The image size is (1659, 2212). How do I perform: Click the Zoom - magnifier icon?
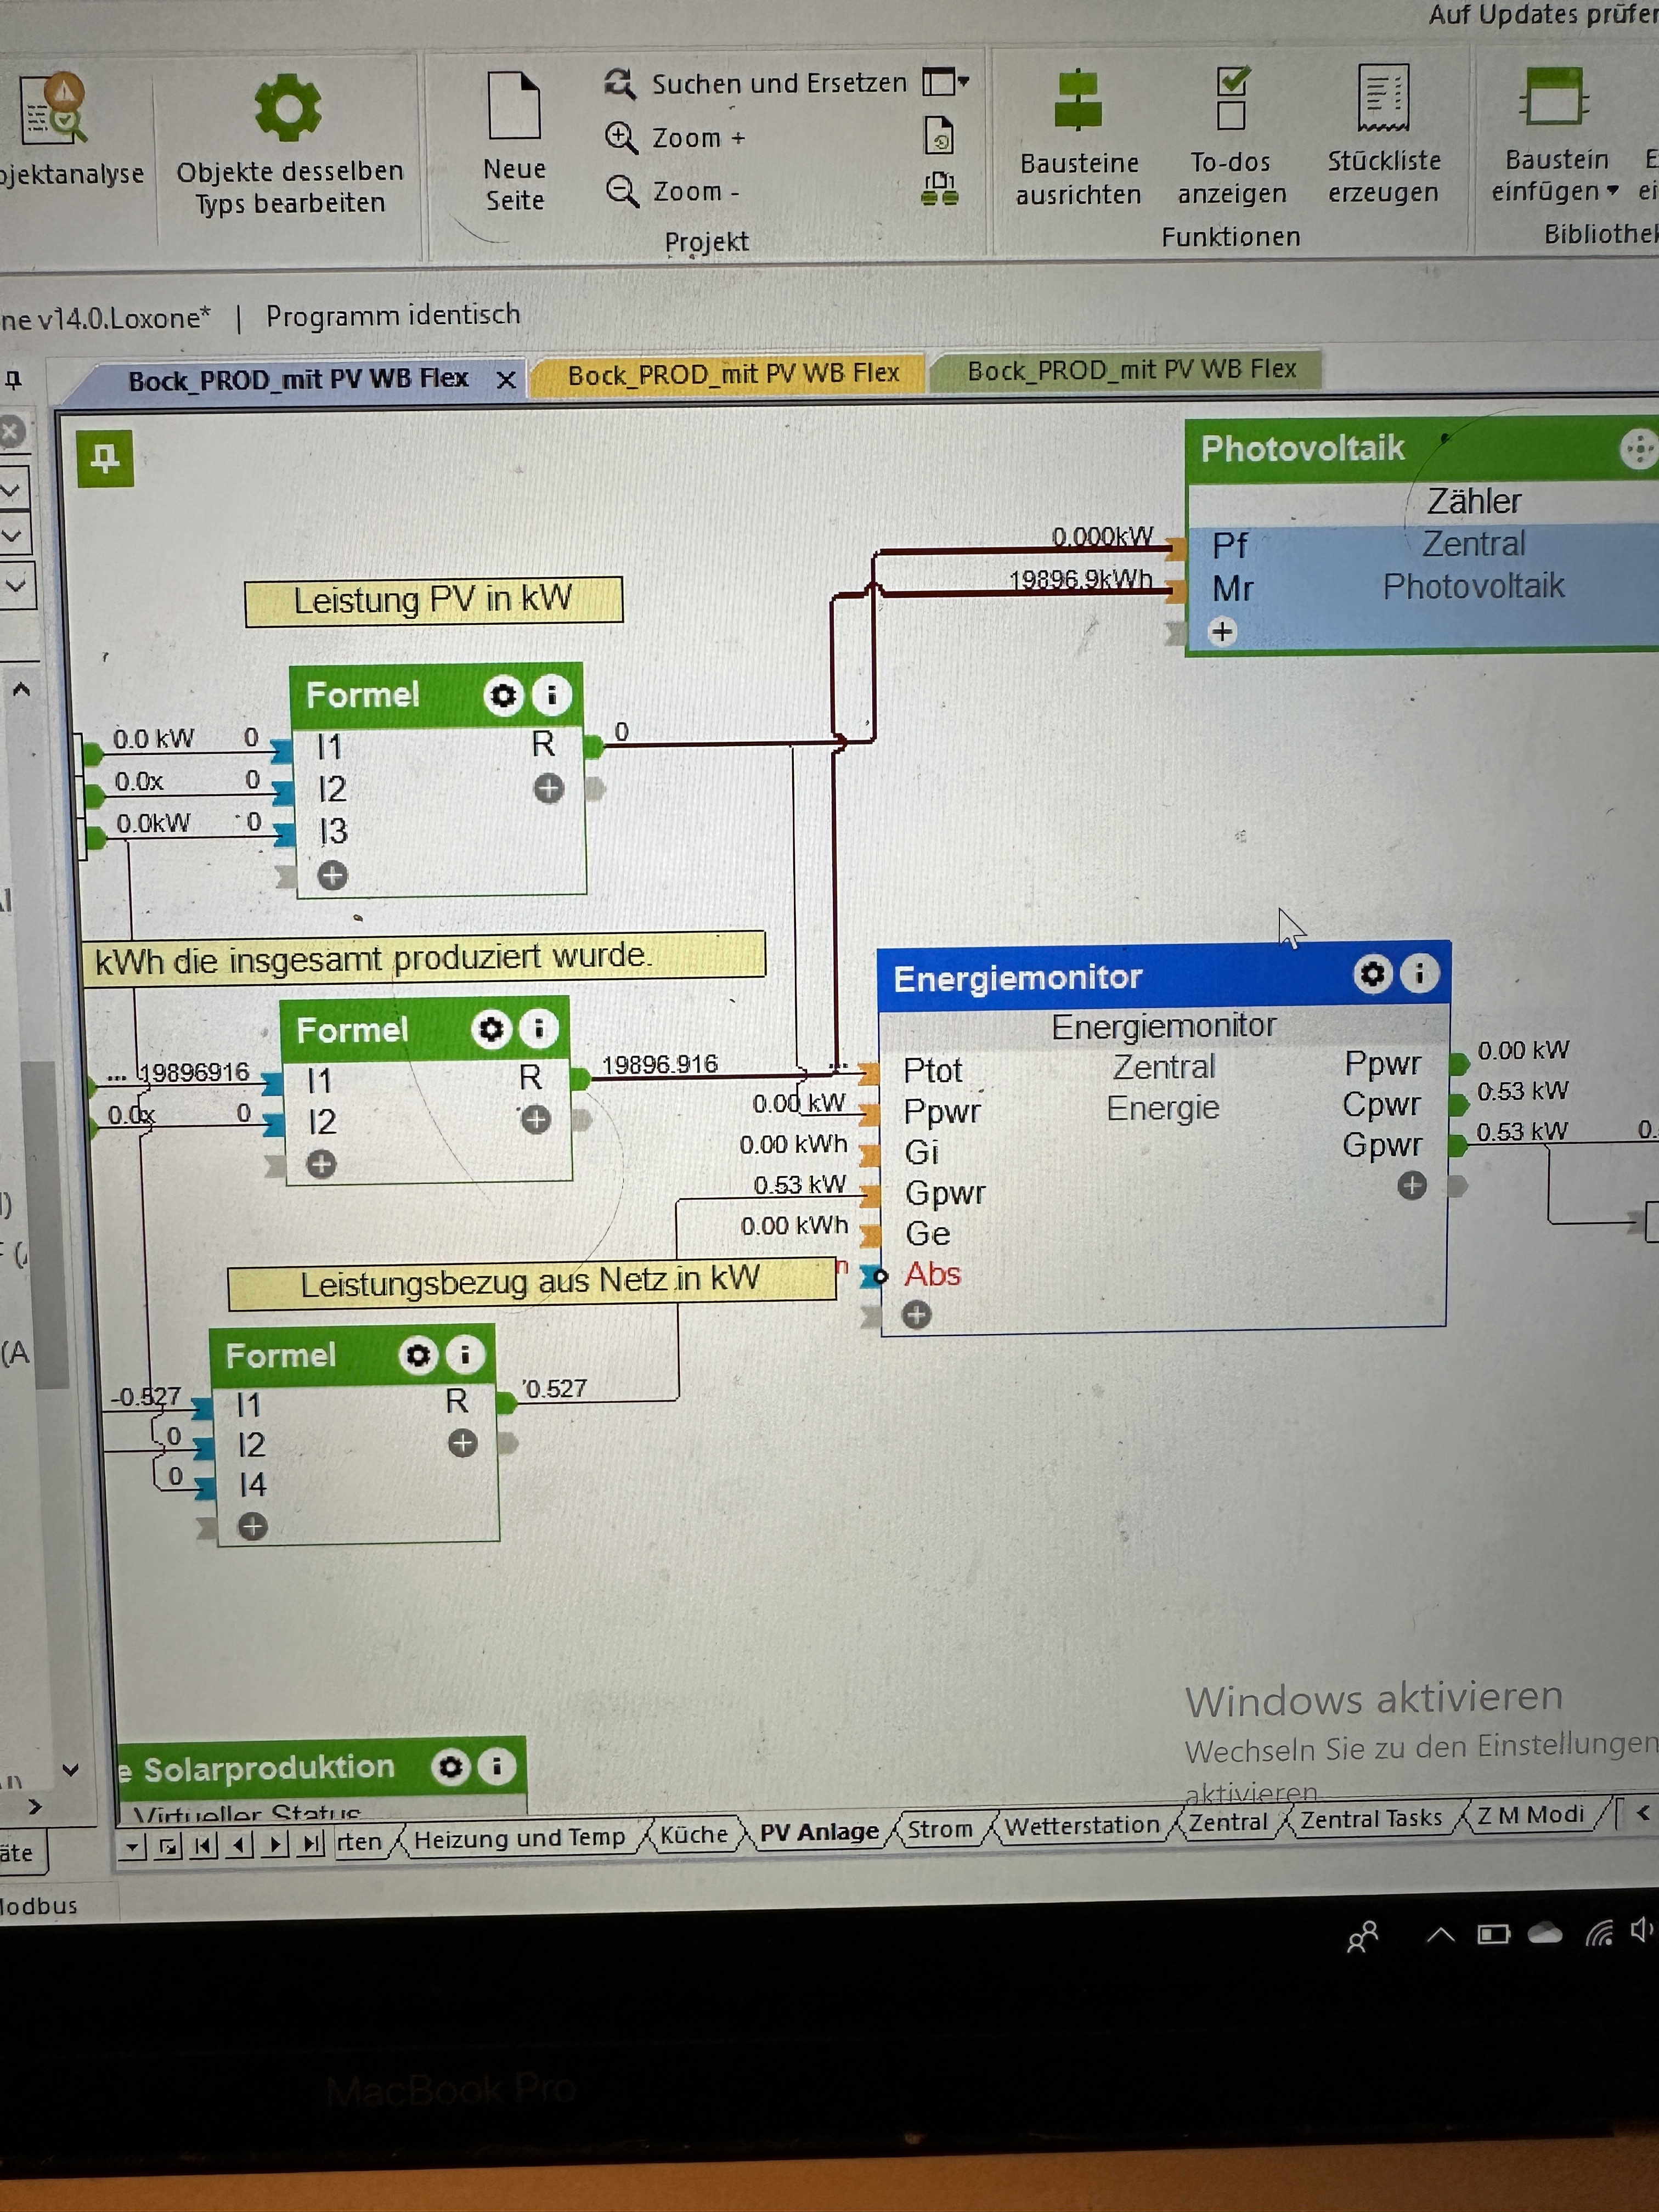(x=622, y=190)
